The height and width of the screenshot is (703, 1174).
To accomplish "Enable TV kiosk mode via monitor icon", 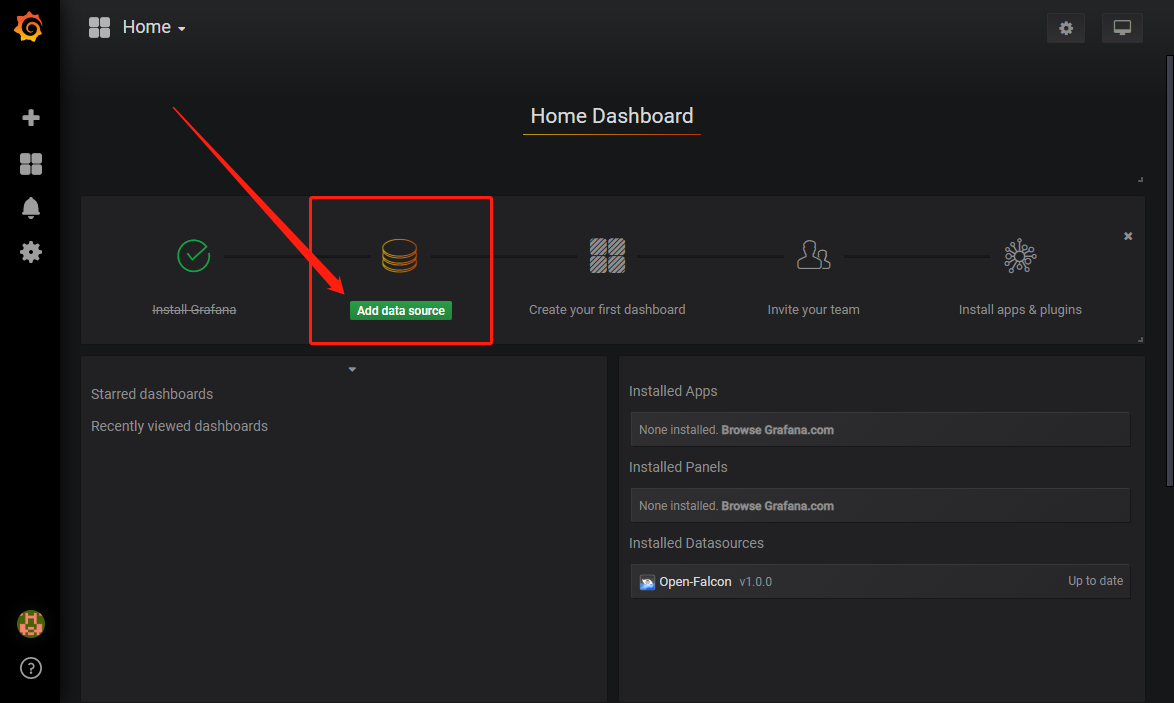I will click(1121, 28).
